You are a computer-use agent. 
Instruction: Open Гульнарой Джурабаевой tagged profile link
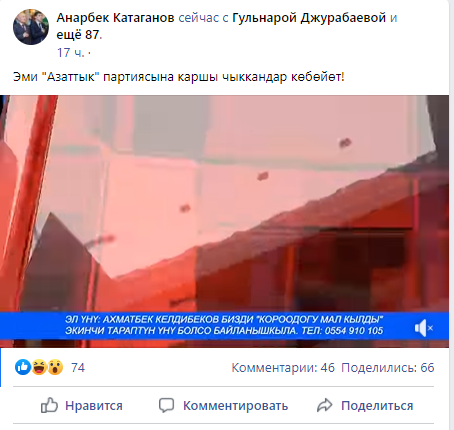(x=309, y=18)
